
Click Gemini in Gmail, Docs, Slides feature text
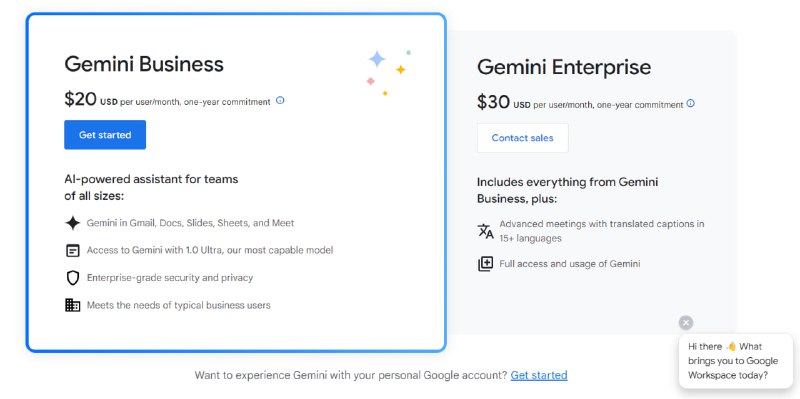[x=190, y=223]
